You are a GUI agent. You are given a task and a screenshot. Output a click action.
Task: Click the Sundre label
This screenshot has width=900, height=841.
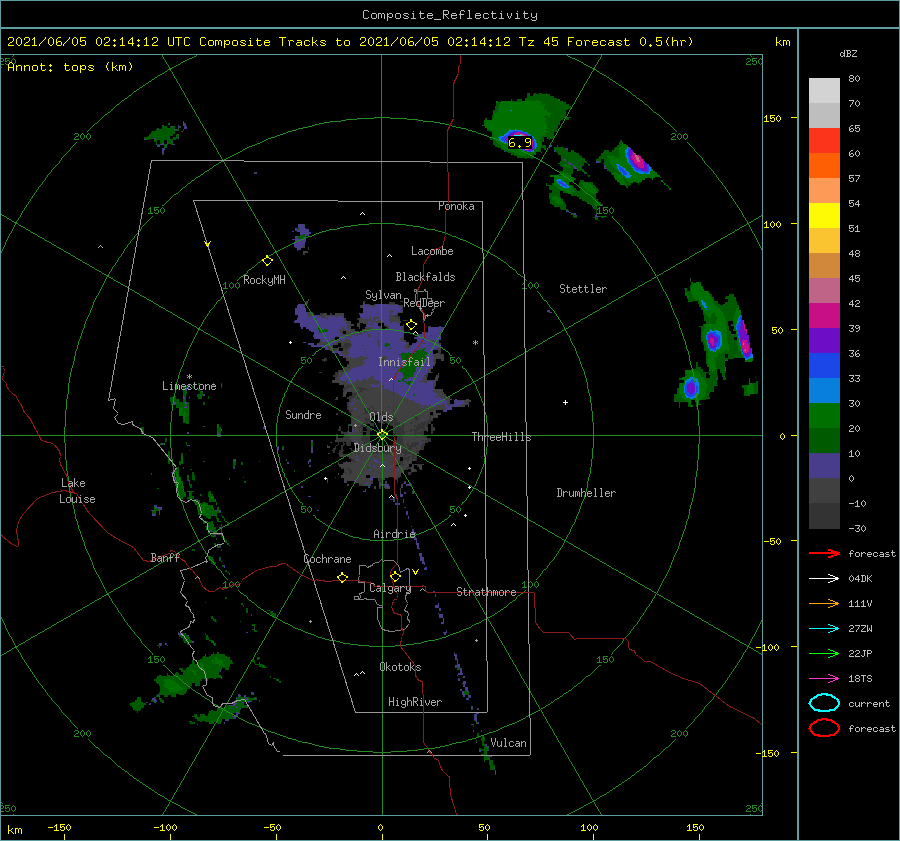click(x=303, y=415)
